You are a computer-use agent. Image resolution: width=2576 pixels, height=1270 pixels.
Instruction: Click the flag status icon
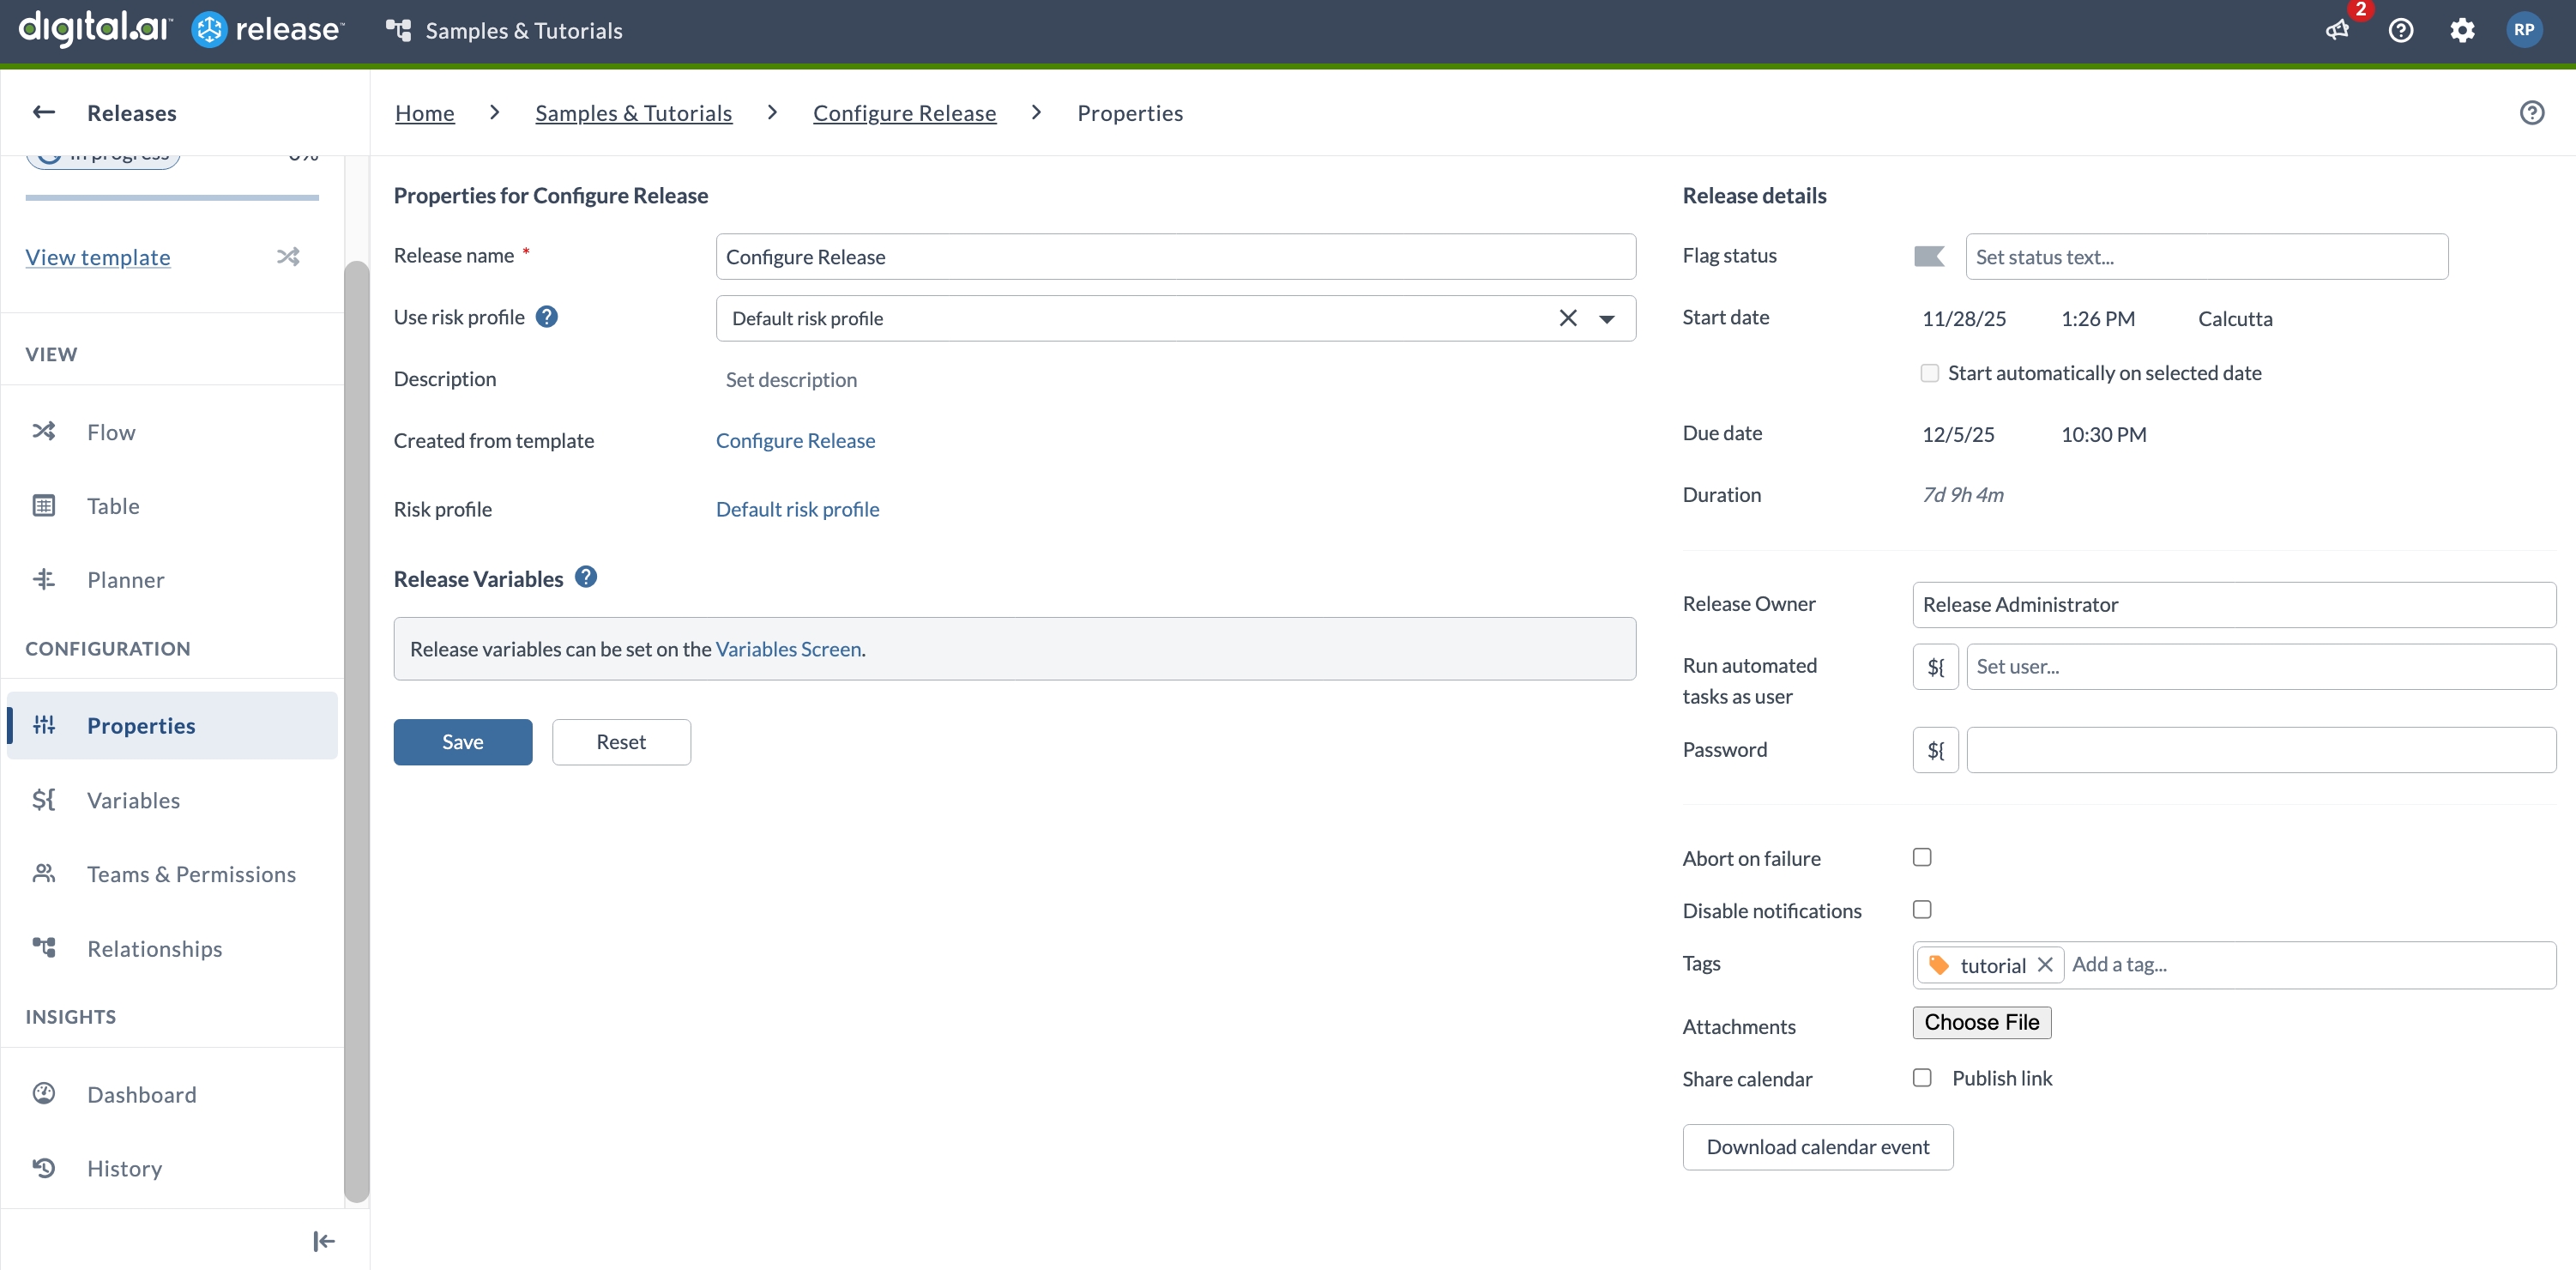(1928, 257)
